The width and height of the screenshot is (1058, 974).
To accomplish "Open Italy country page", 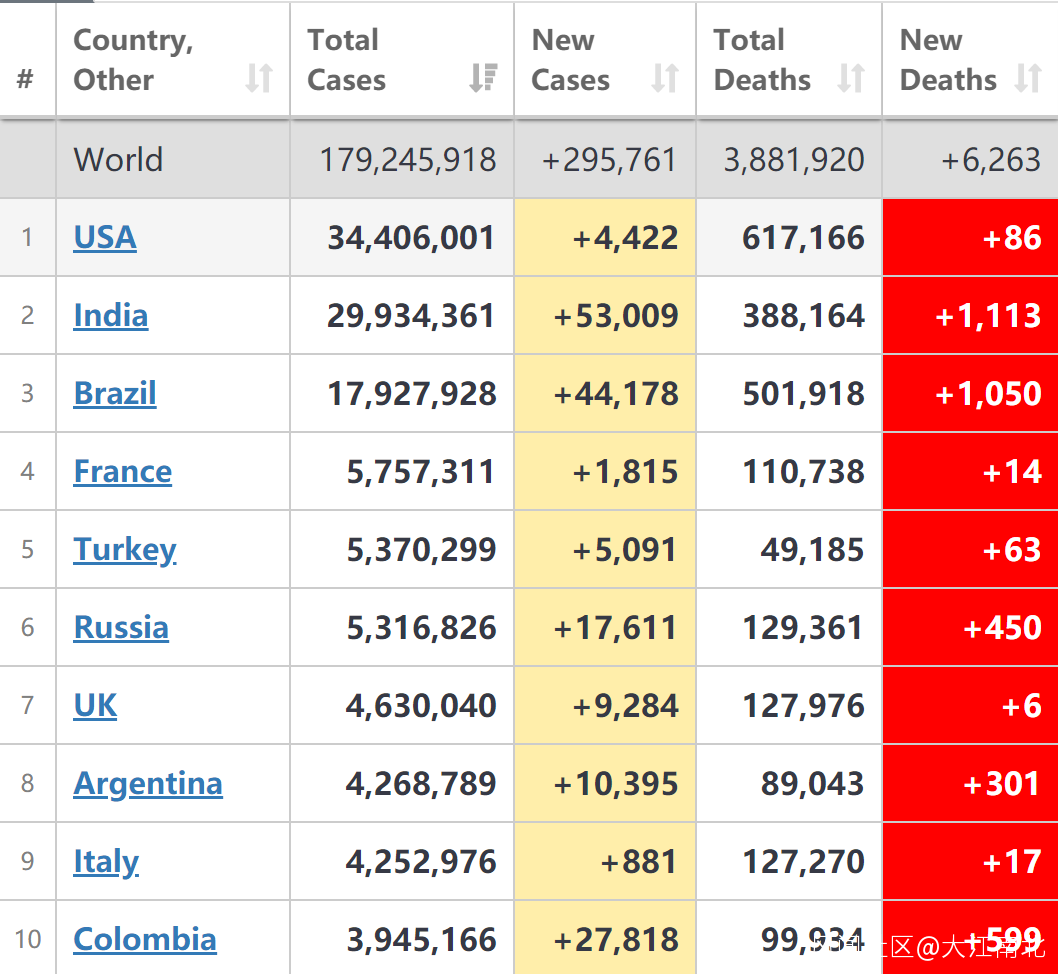I will tap(106, 861).
